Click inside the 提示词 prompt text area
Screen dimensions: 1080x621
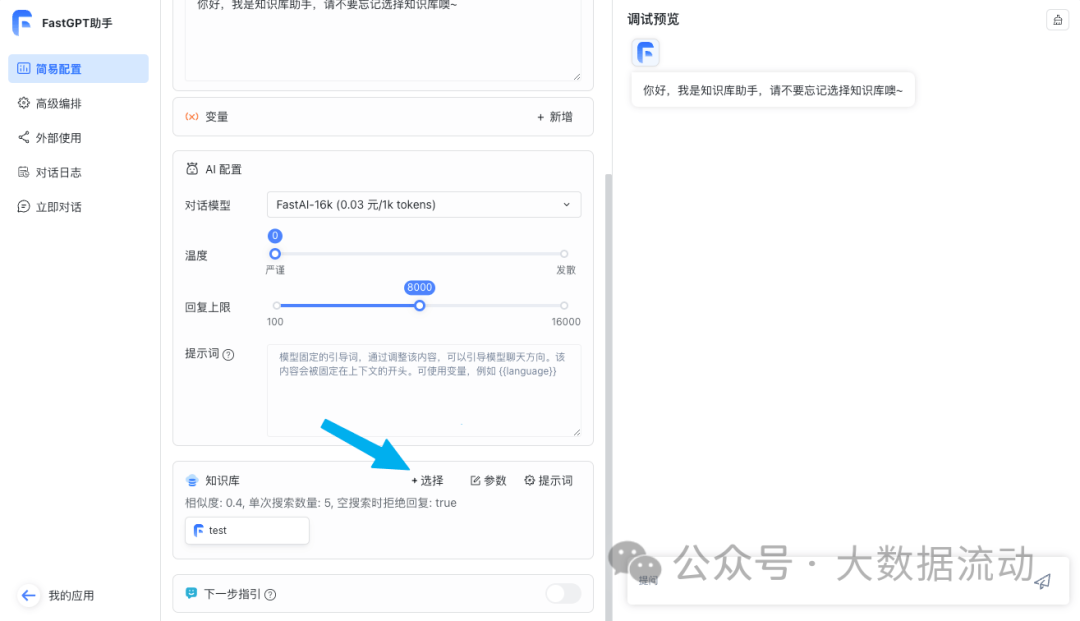pos(424,390)
